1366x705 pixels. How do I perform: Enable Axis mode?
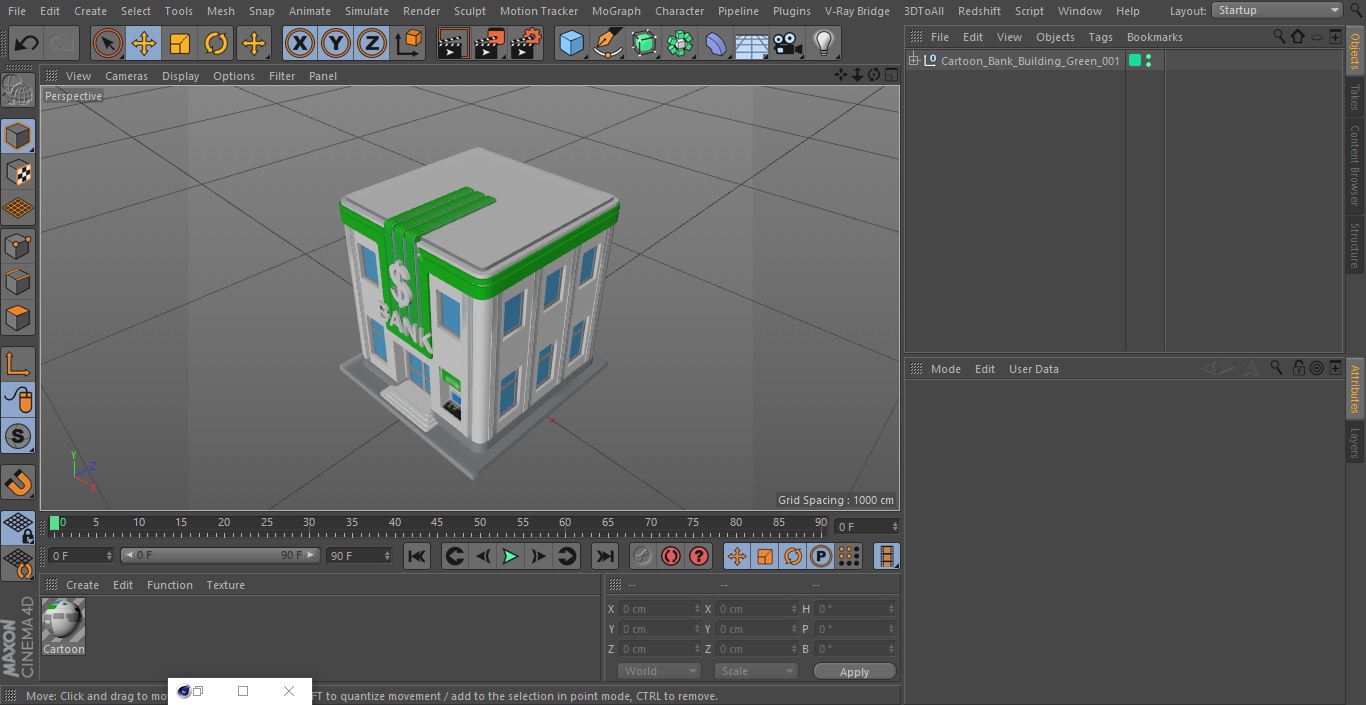tap(18, 363)
